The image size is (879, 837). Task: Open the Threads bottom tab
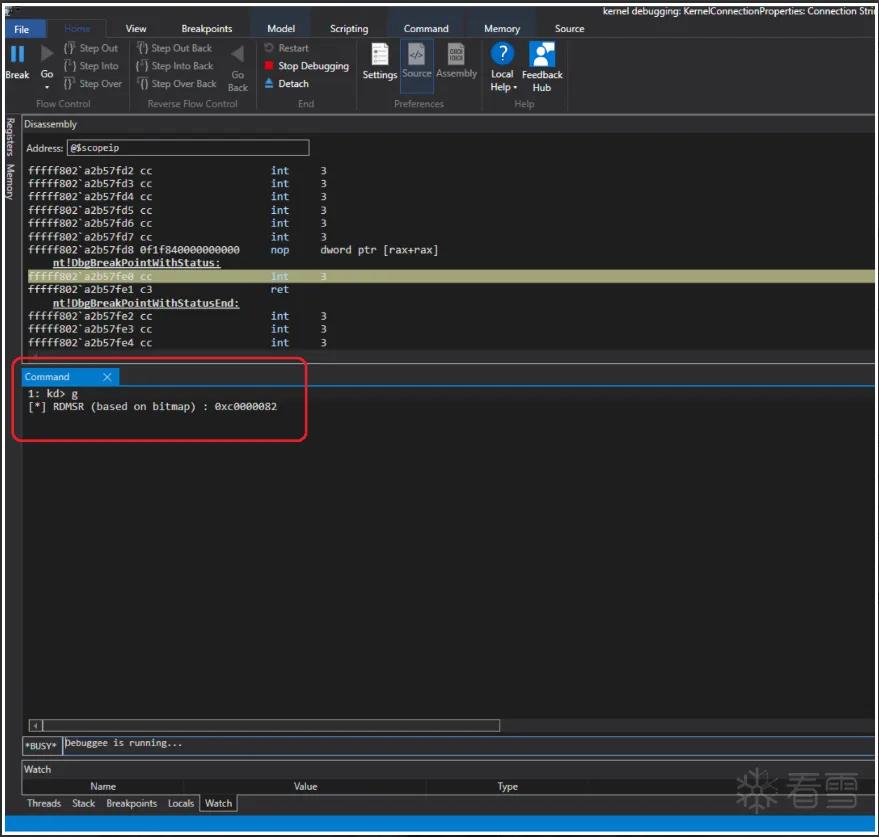pos(44,803)
